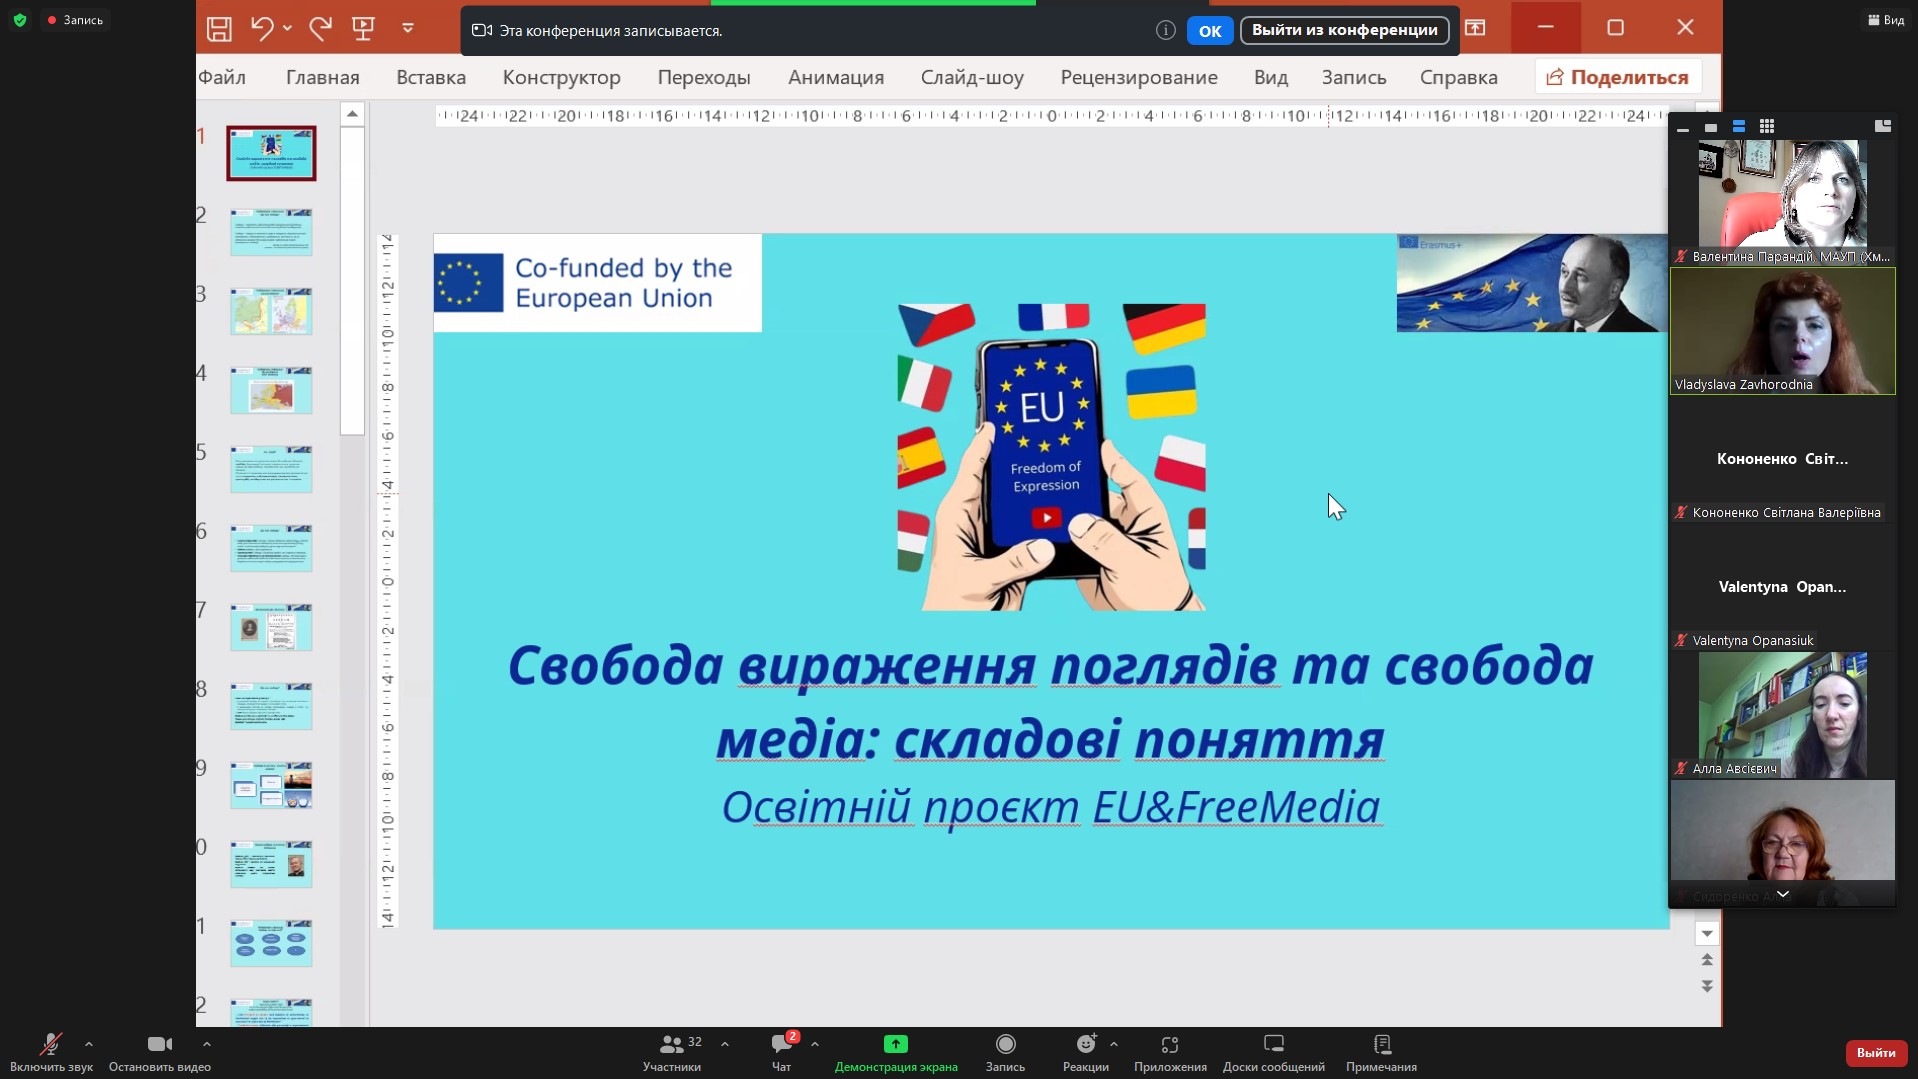The image size is (1918, 1079).
Task: Click the Save icon in PowerPoint toolbar
Action: click(219, 29)
